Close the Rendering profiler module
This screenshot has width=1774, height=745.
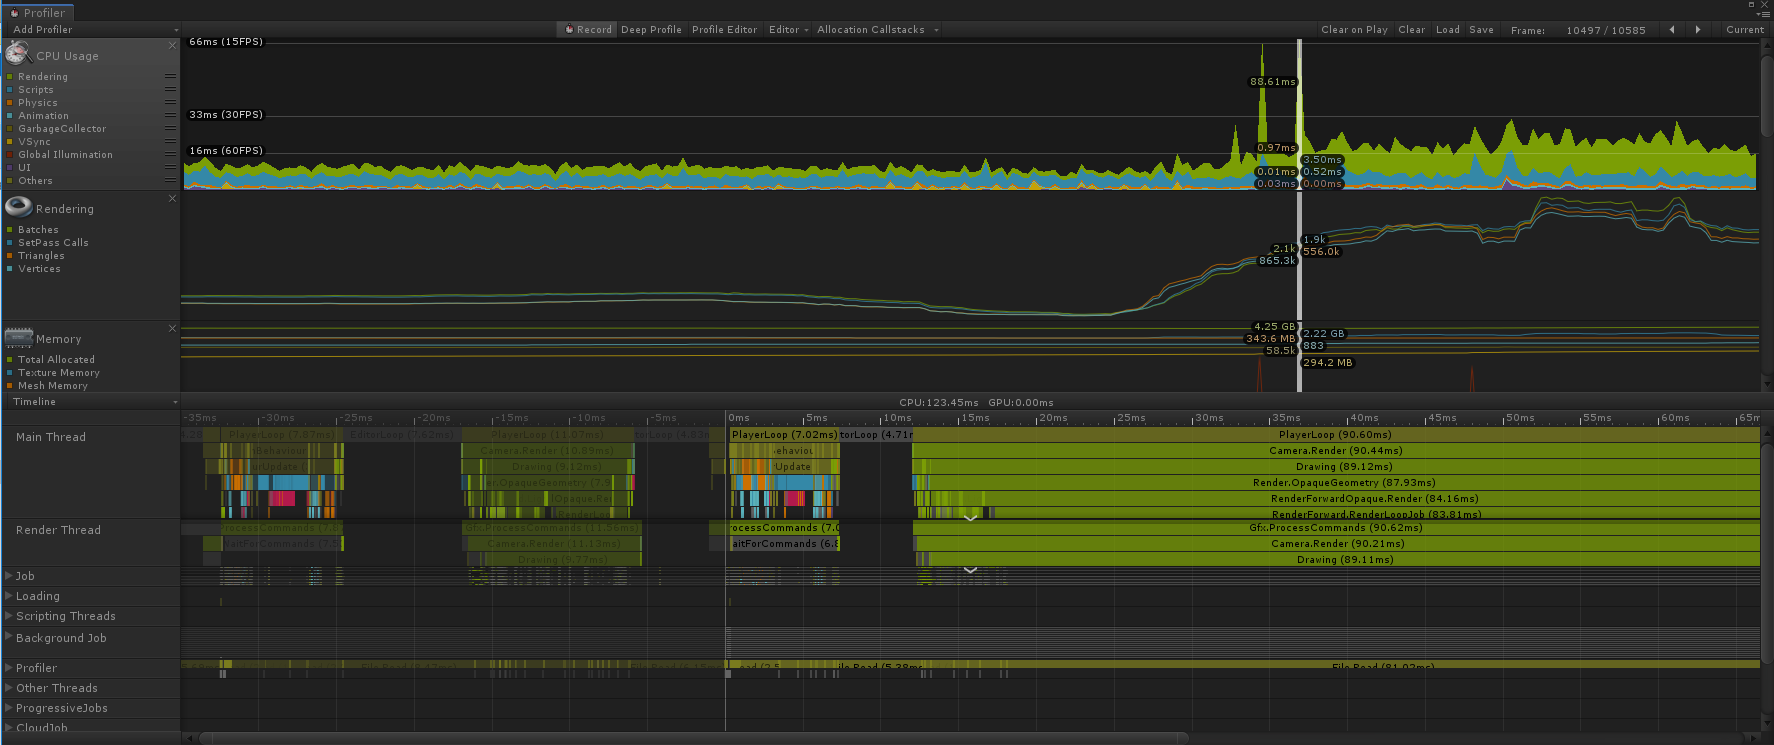(x=172, y=198)
